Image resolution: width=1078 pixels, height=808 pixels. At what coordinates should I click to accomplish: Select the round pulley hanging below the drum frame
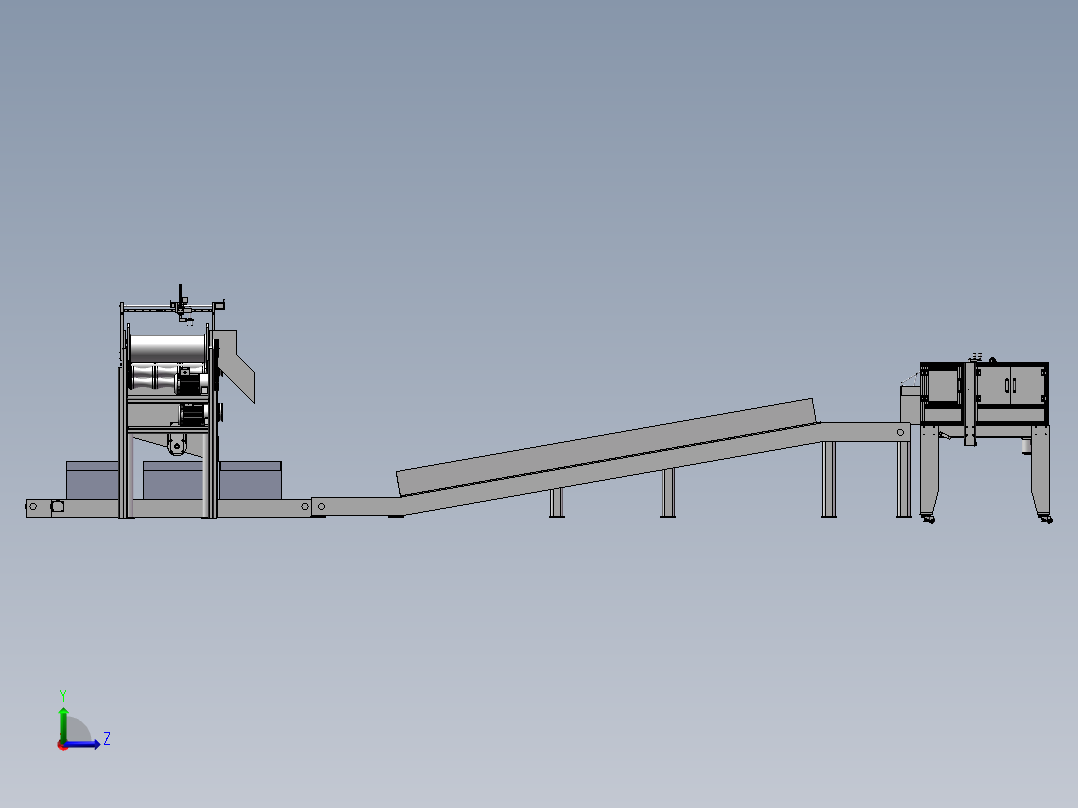[x=177, y=446]
